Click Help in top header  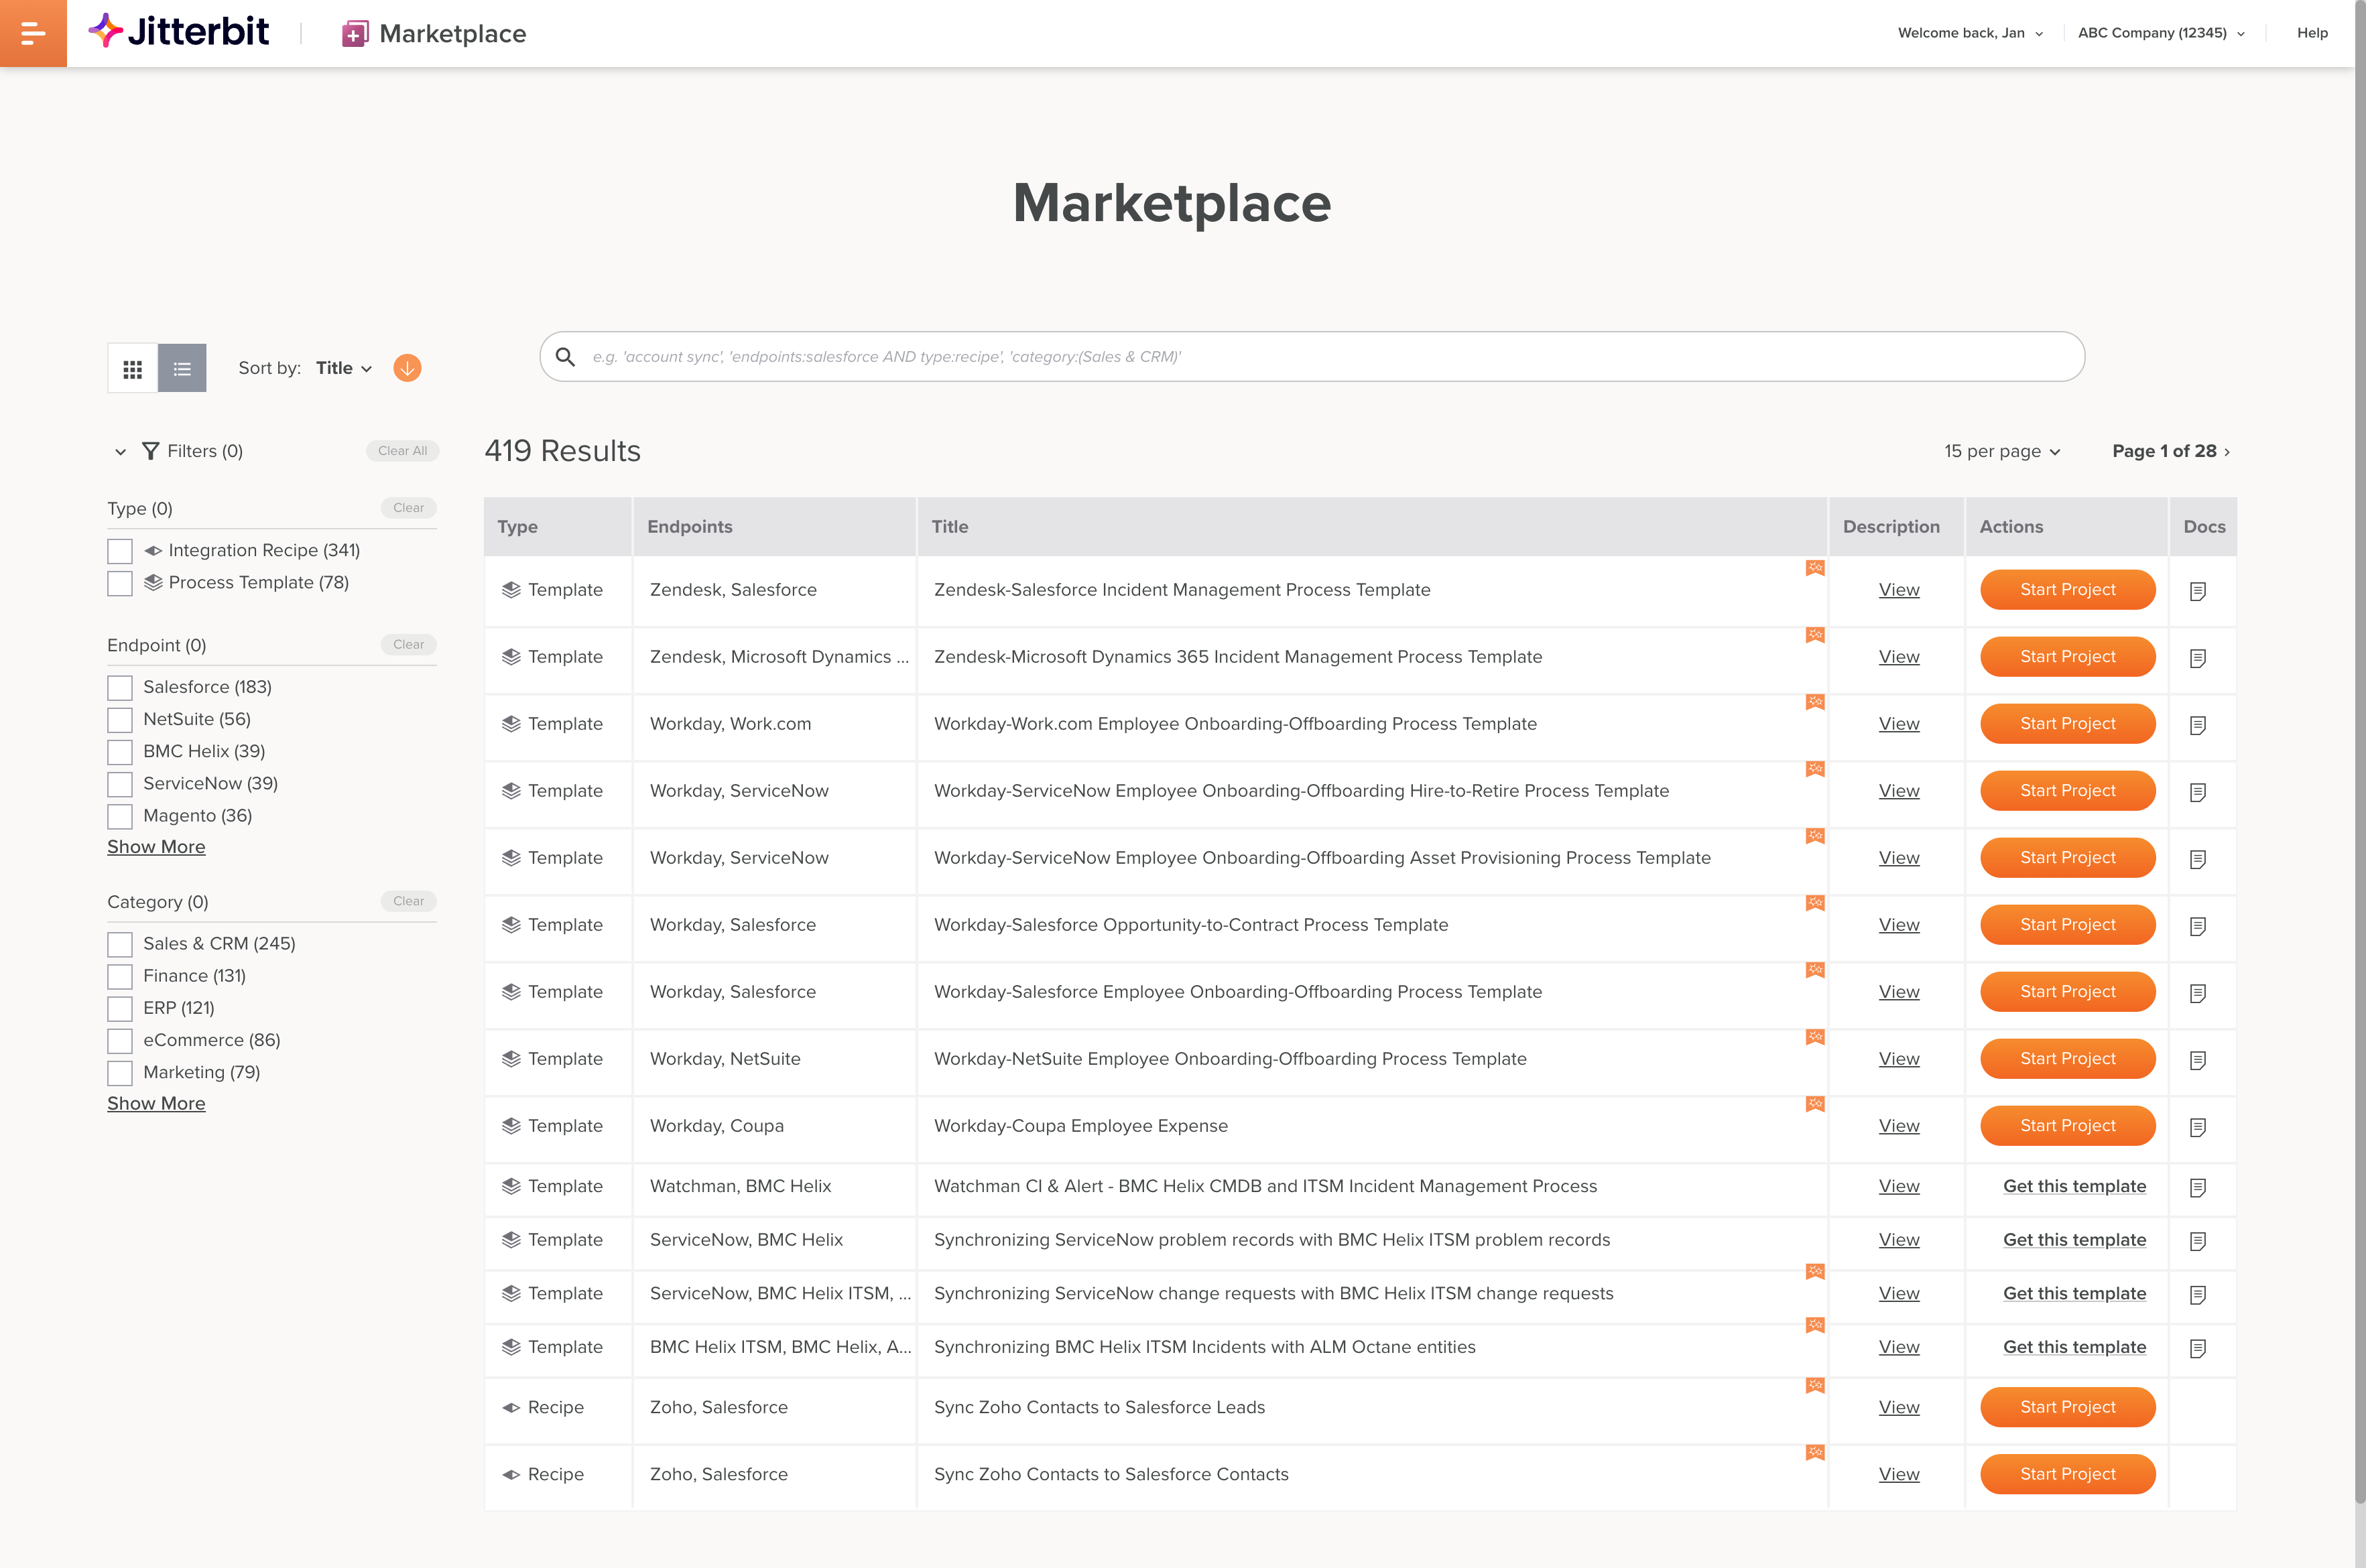[2312, 33]
